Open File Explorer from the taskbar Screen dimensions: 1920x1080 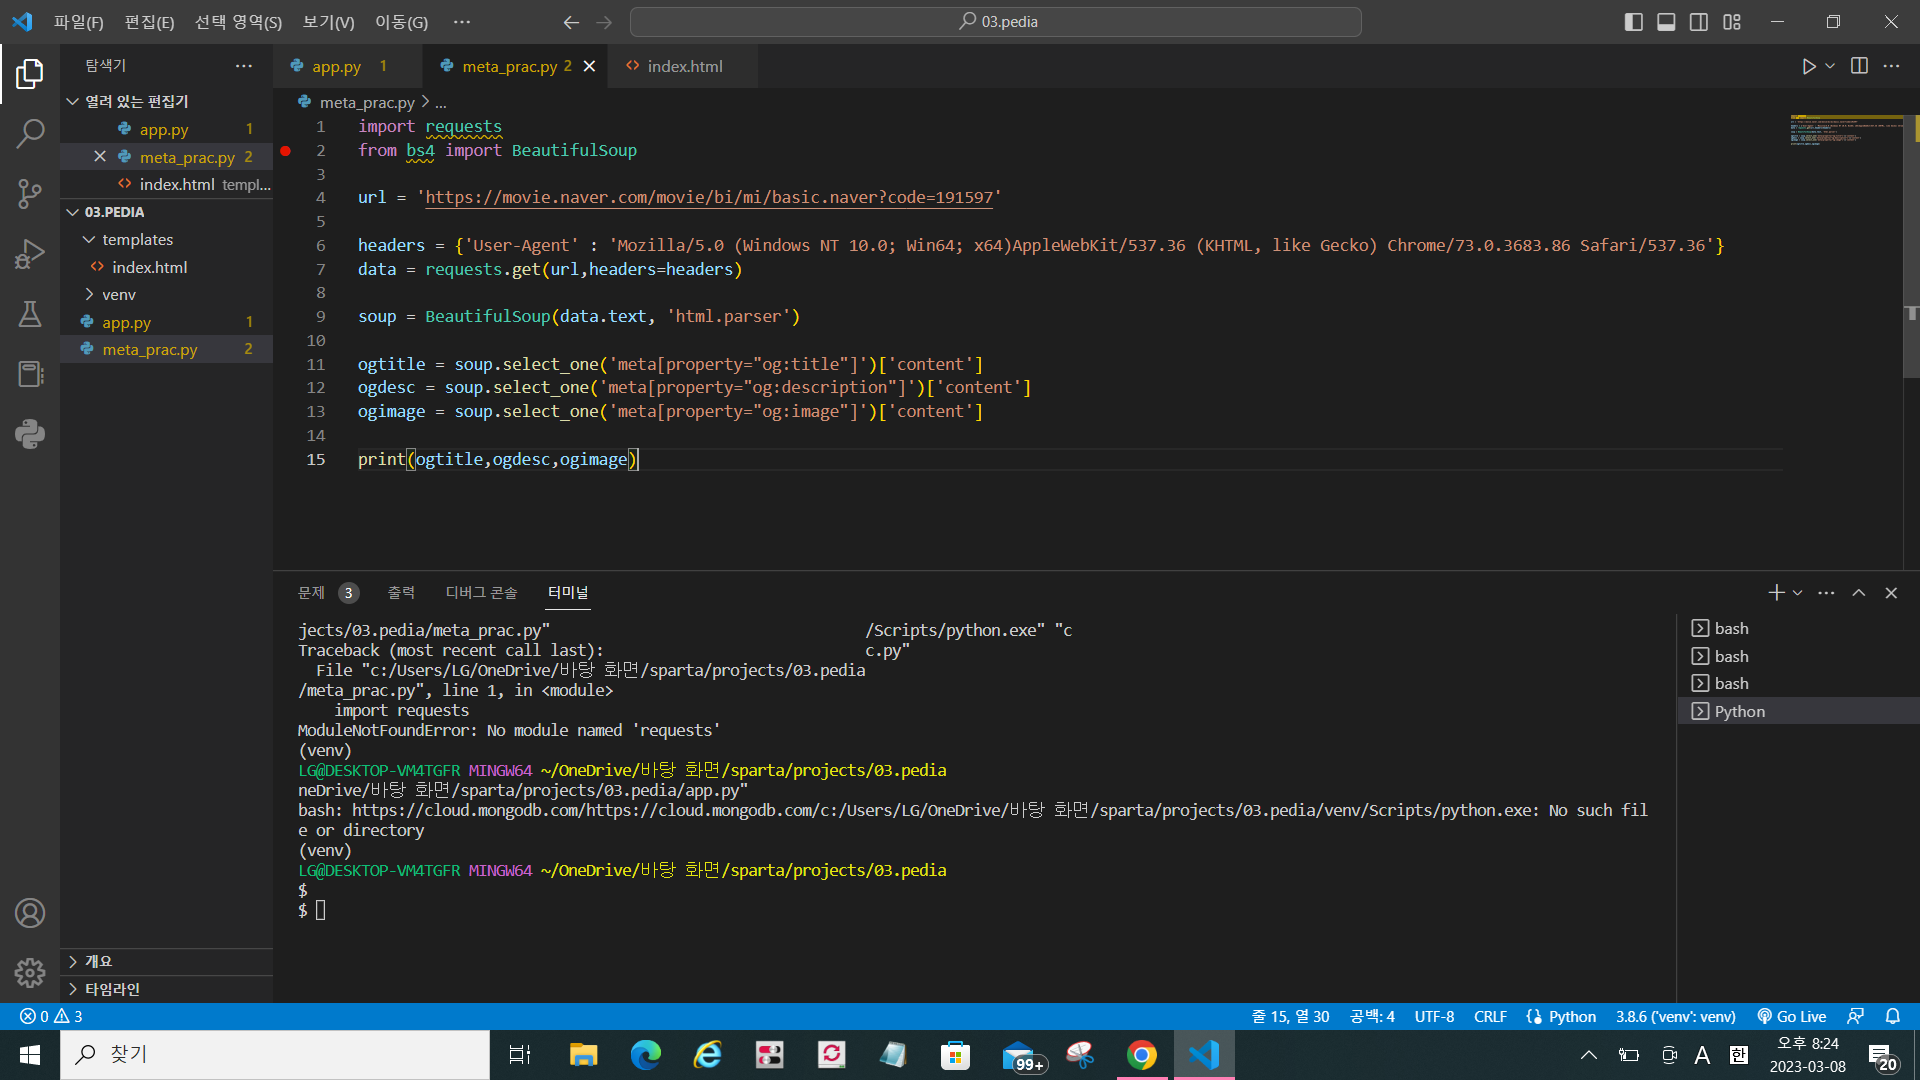583,1055
